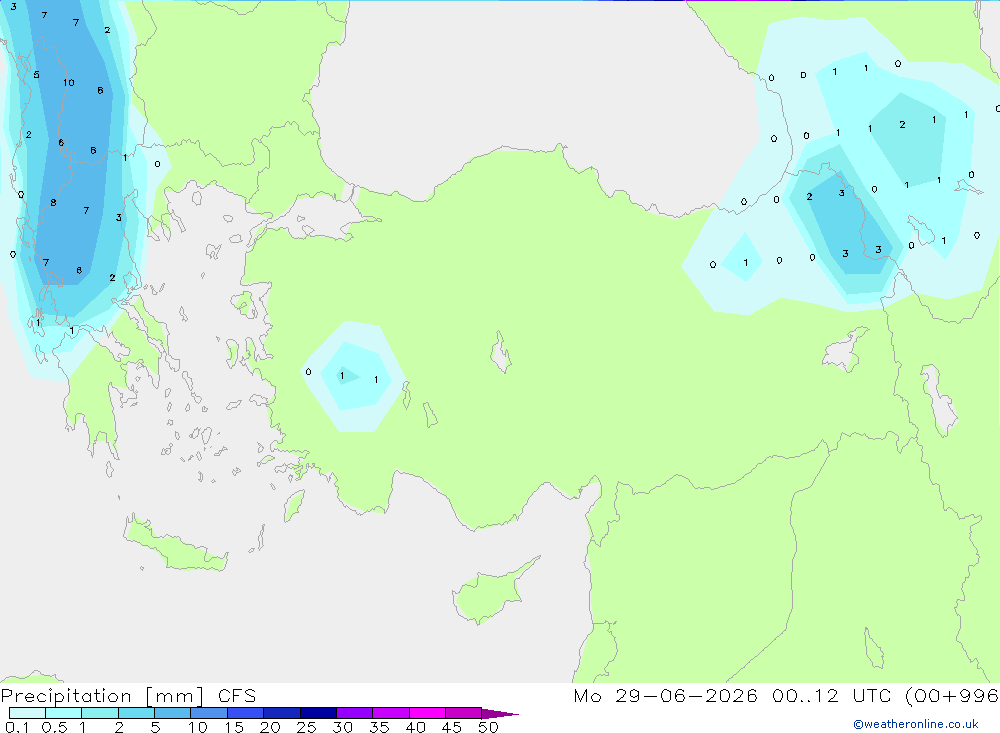Screen dimensions: 1000x733
Task: Click the map value '10' in the dark band
Action: (x=69, y=82)
